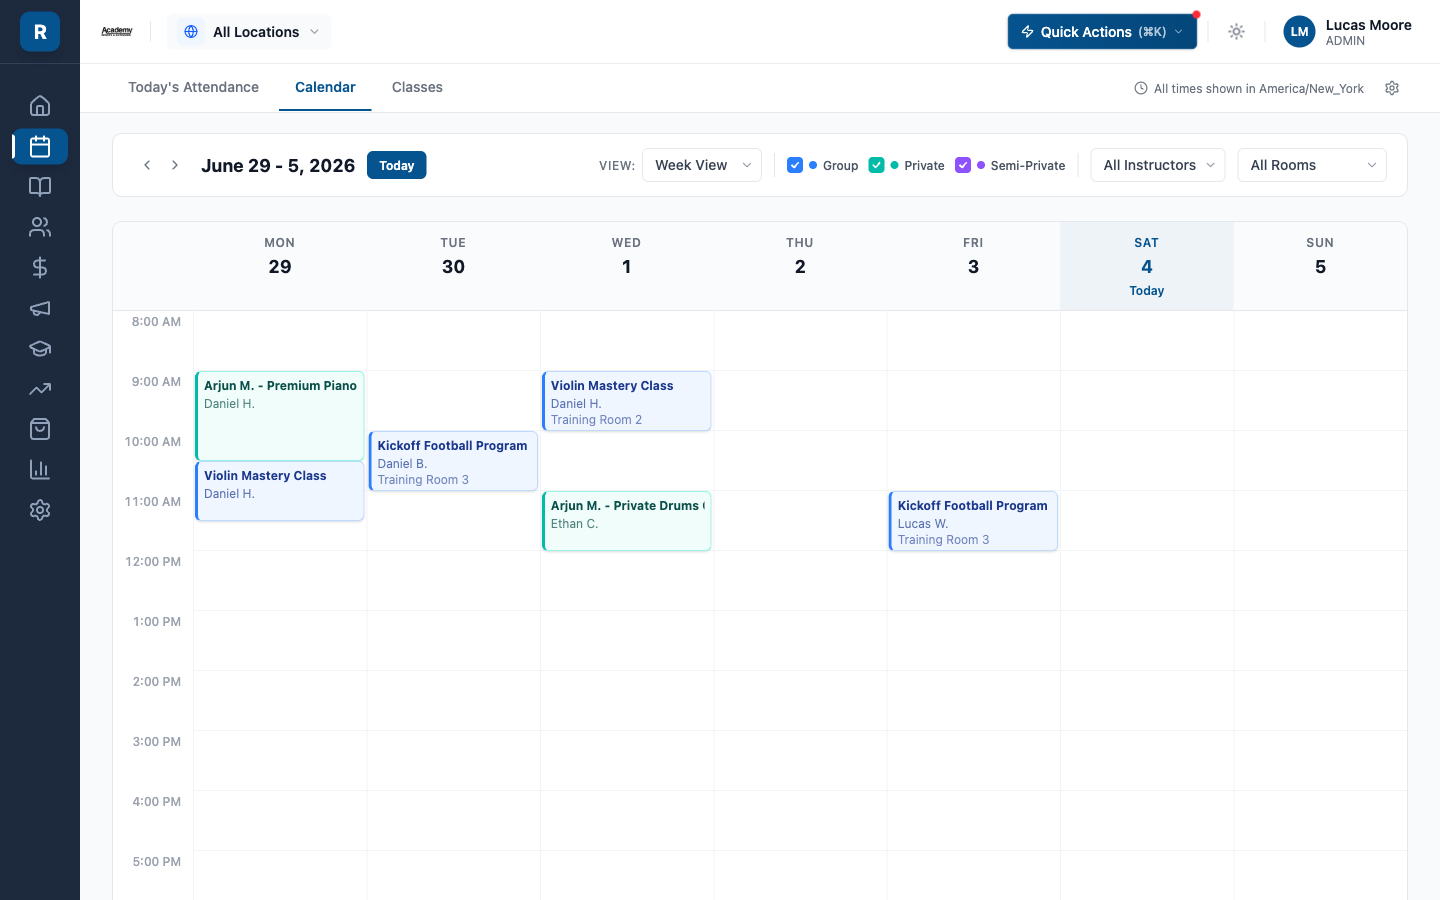Click the R logo at top left
Image resolution: width=1440 pixels, height=900 pixels.
40,32
